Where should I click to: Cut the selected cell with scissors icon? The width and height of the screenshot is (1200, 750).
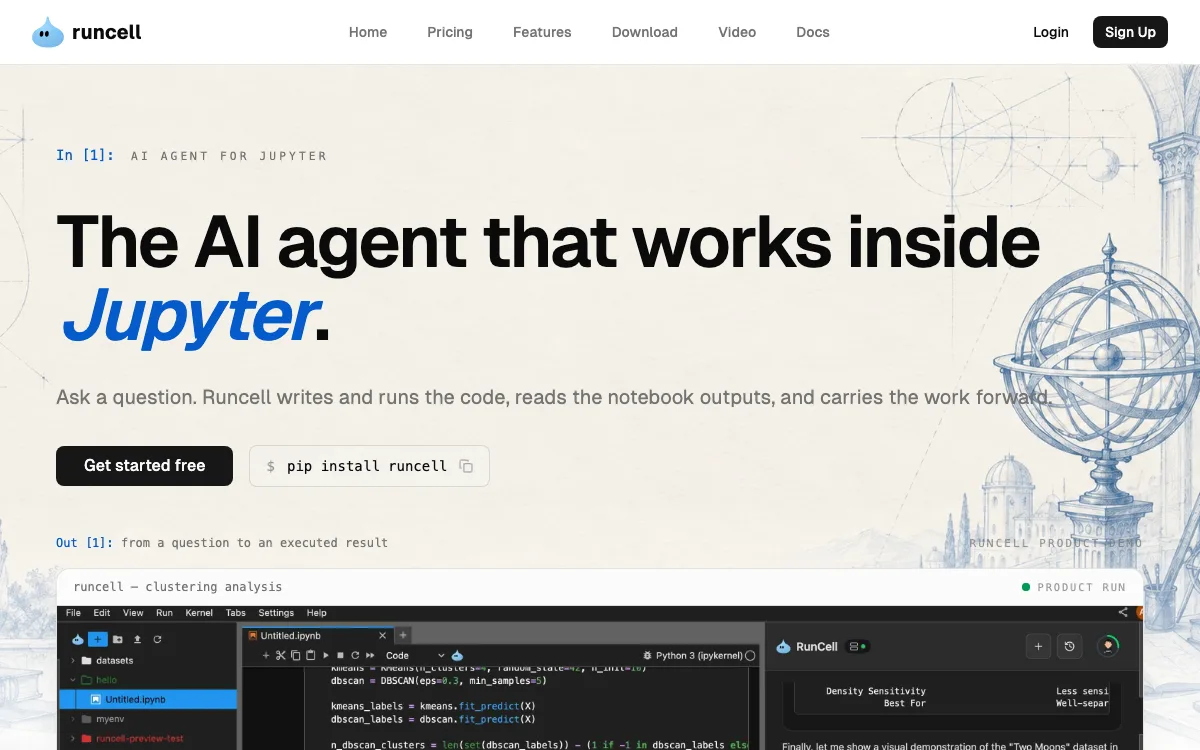click(x=280, y=655)
